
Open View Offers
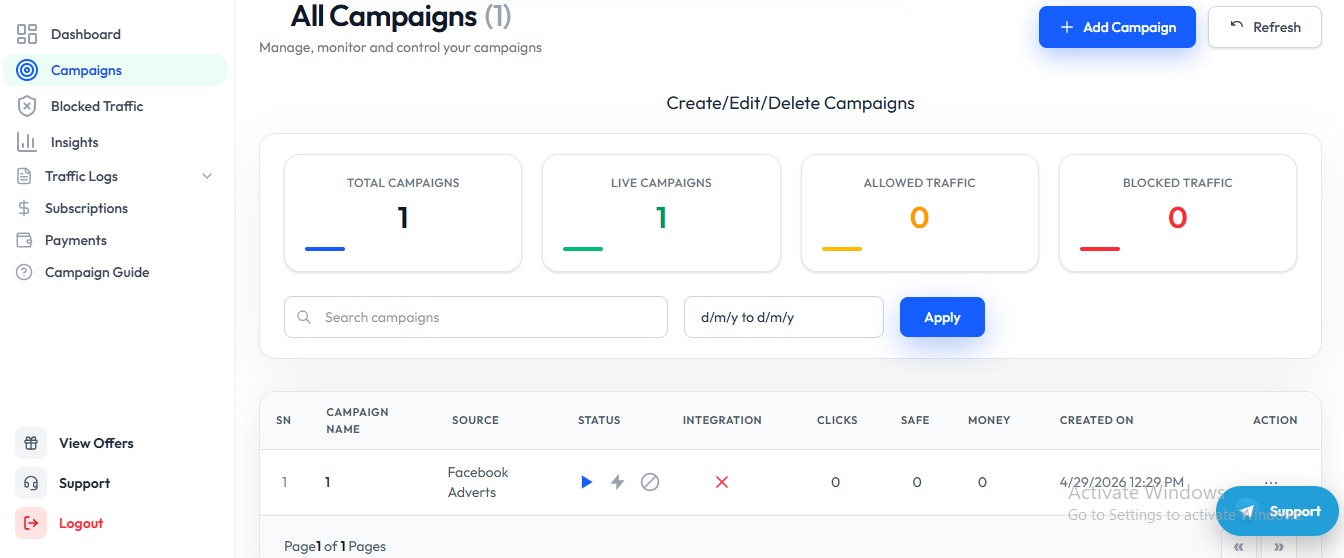click(96, 443)
